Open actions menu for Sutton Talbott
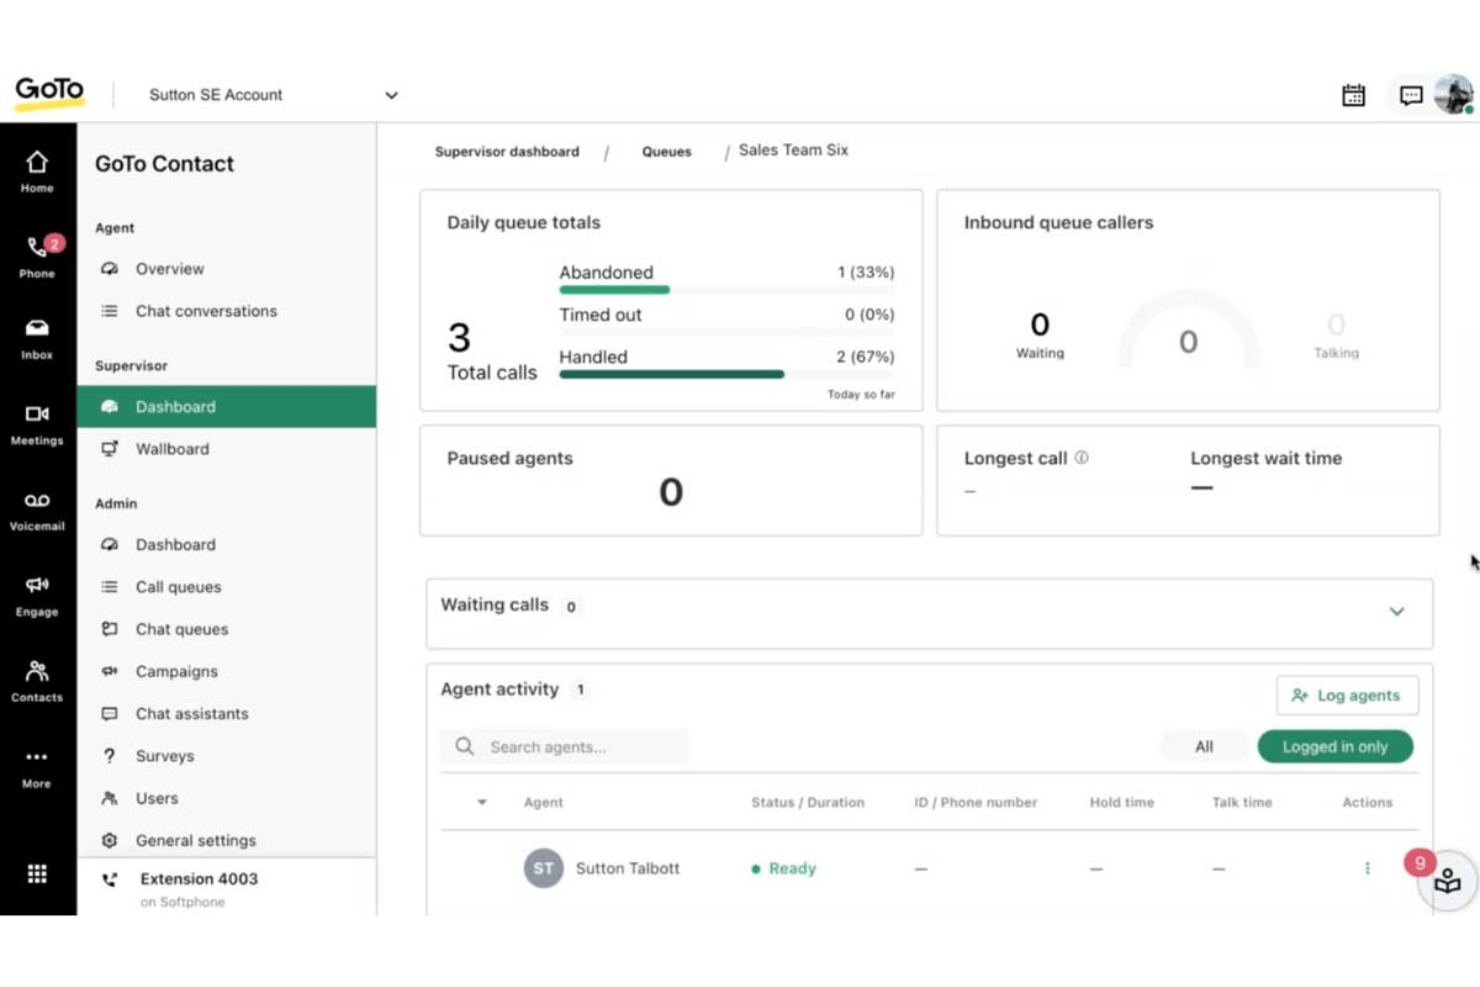The image size is (1480, 987). click(1367, 868)
